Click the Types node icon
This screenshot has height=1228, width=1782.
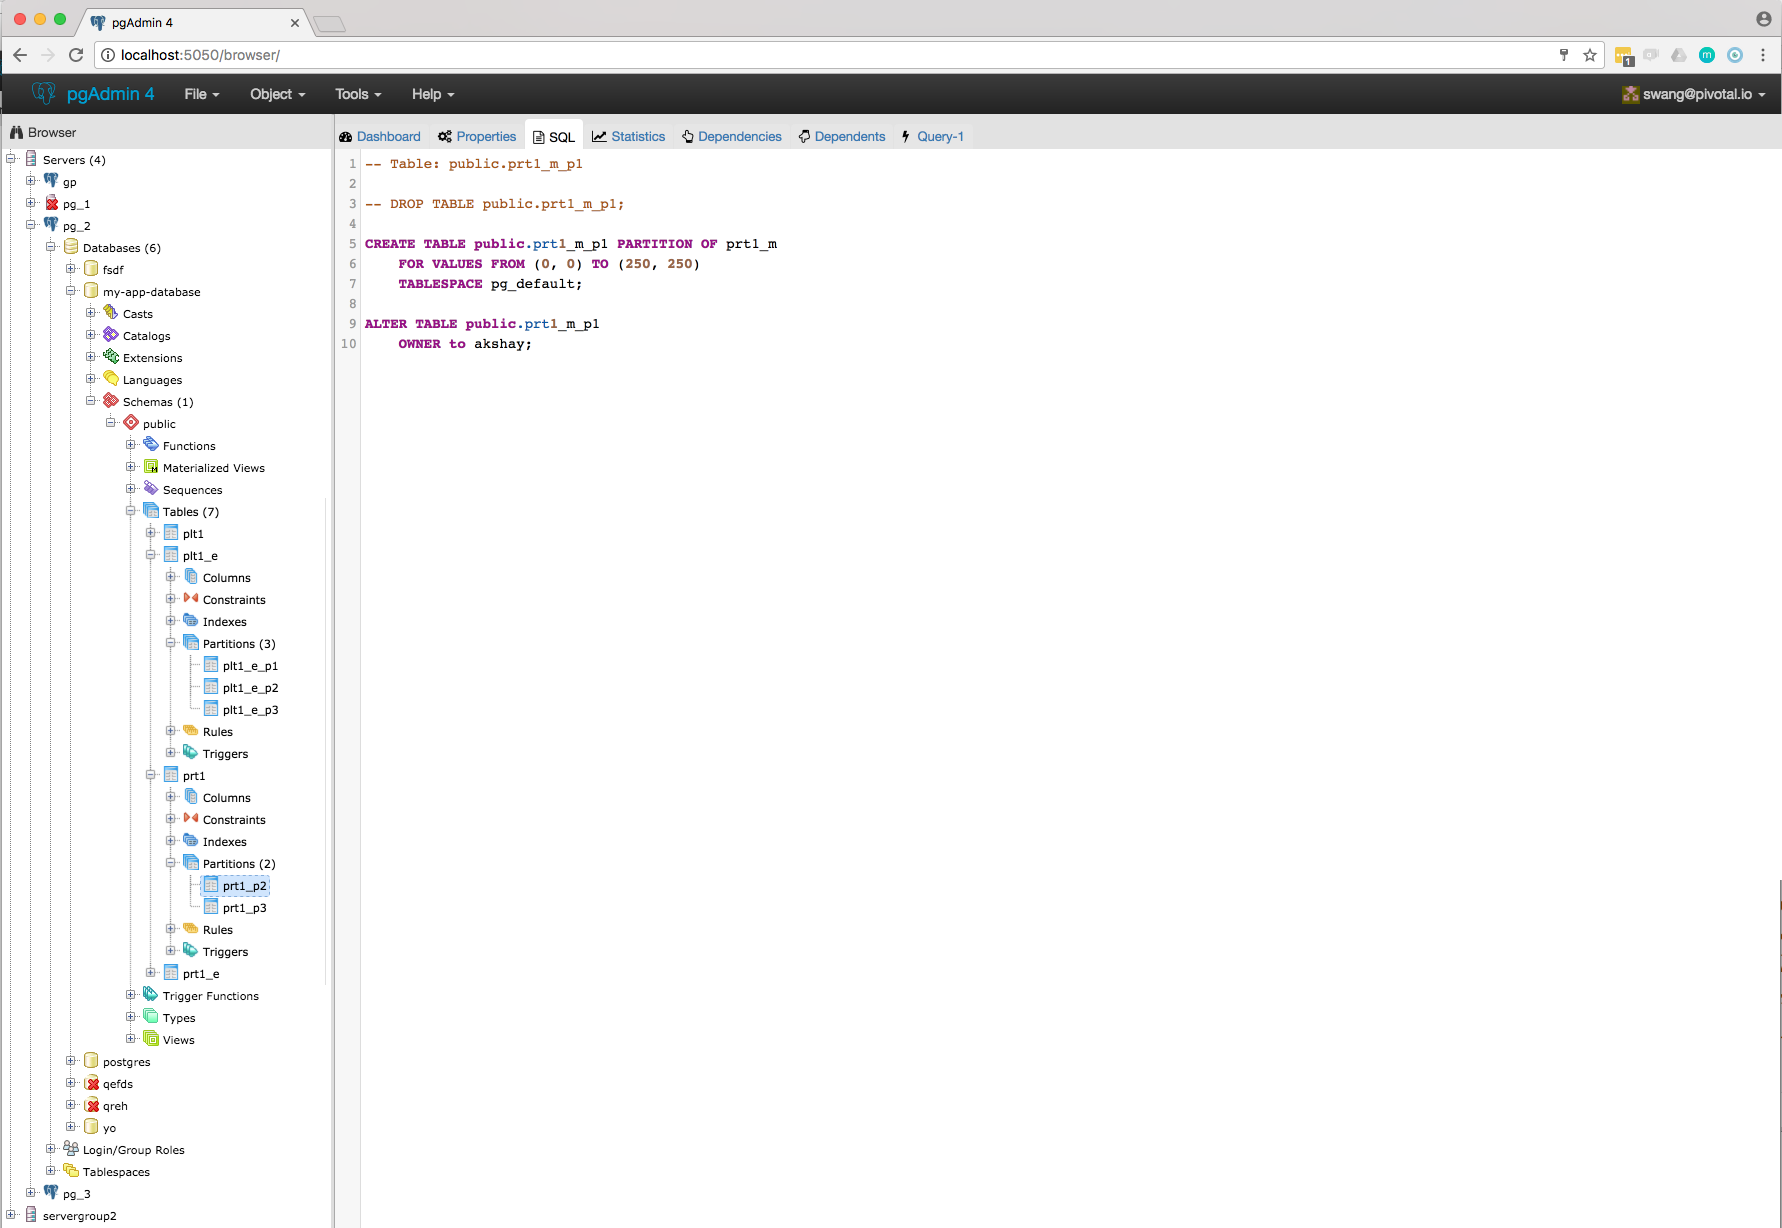click(151, 1017)
